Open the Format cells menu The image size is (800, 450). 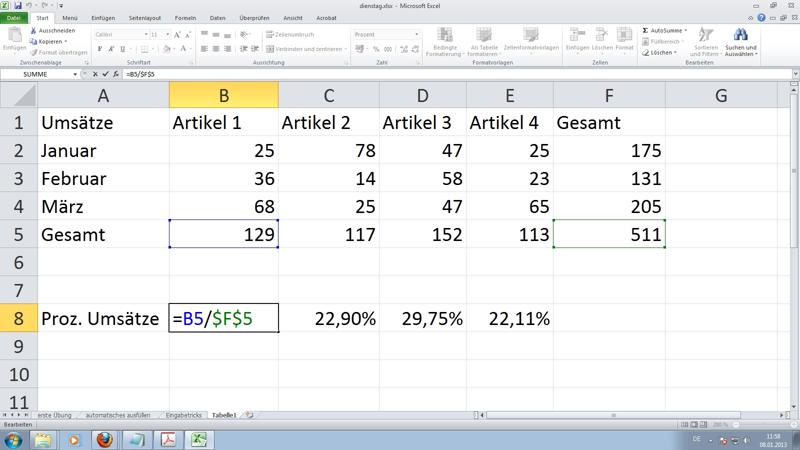pos(624,39)
